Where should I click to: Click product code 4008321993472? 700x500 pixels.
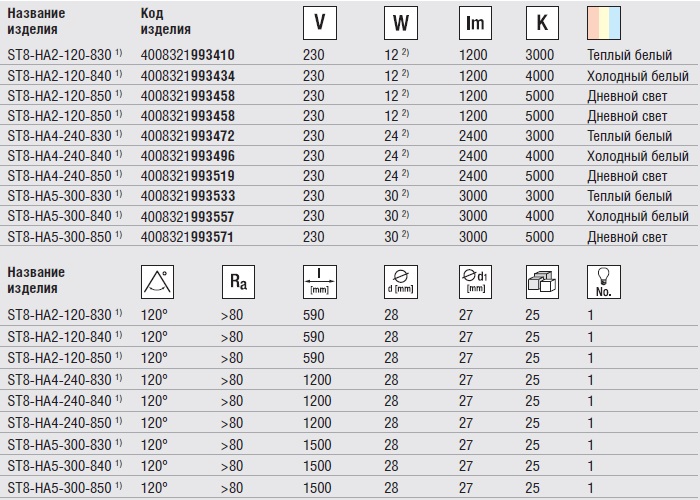tap(189, 136)
